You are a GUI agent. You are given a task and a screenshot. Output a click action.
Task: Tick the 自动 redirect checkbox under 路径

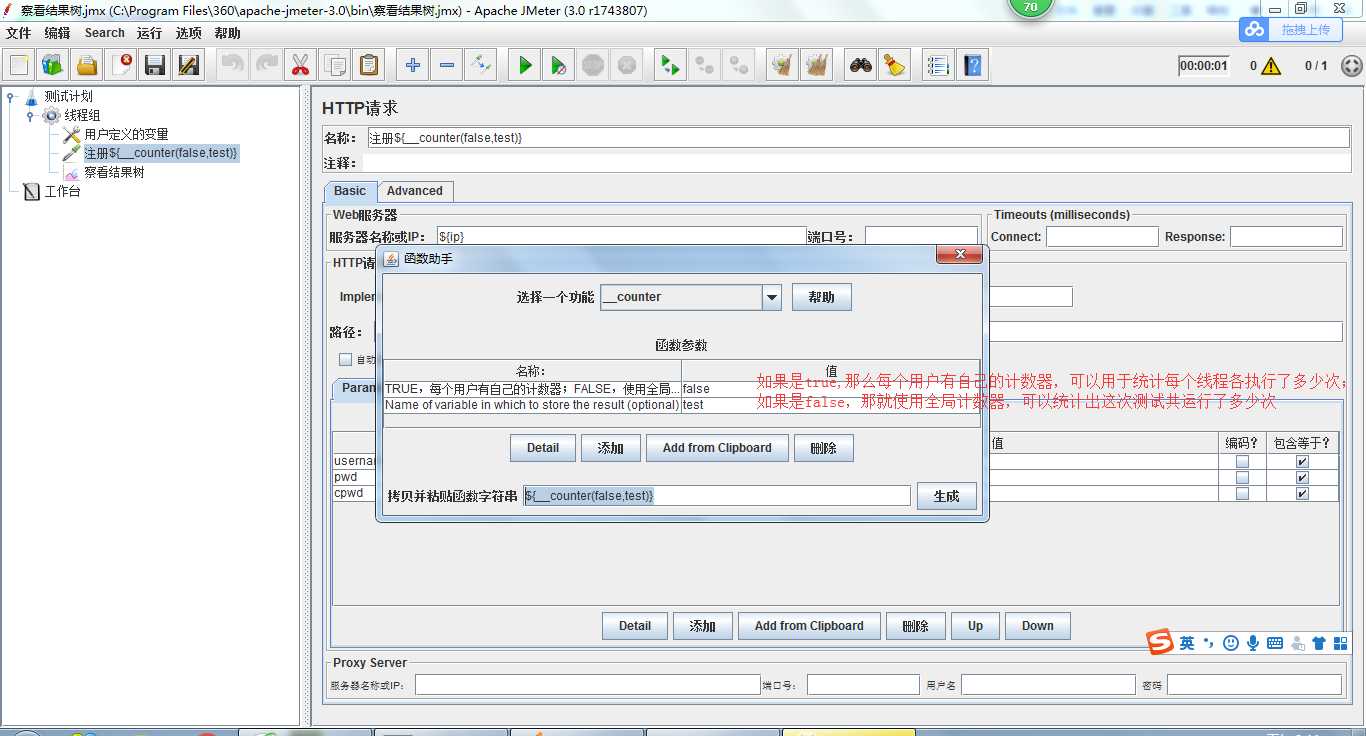click(x=345, y=360)
